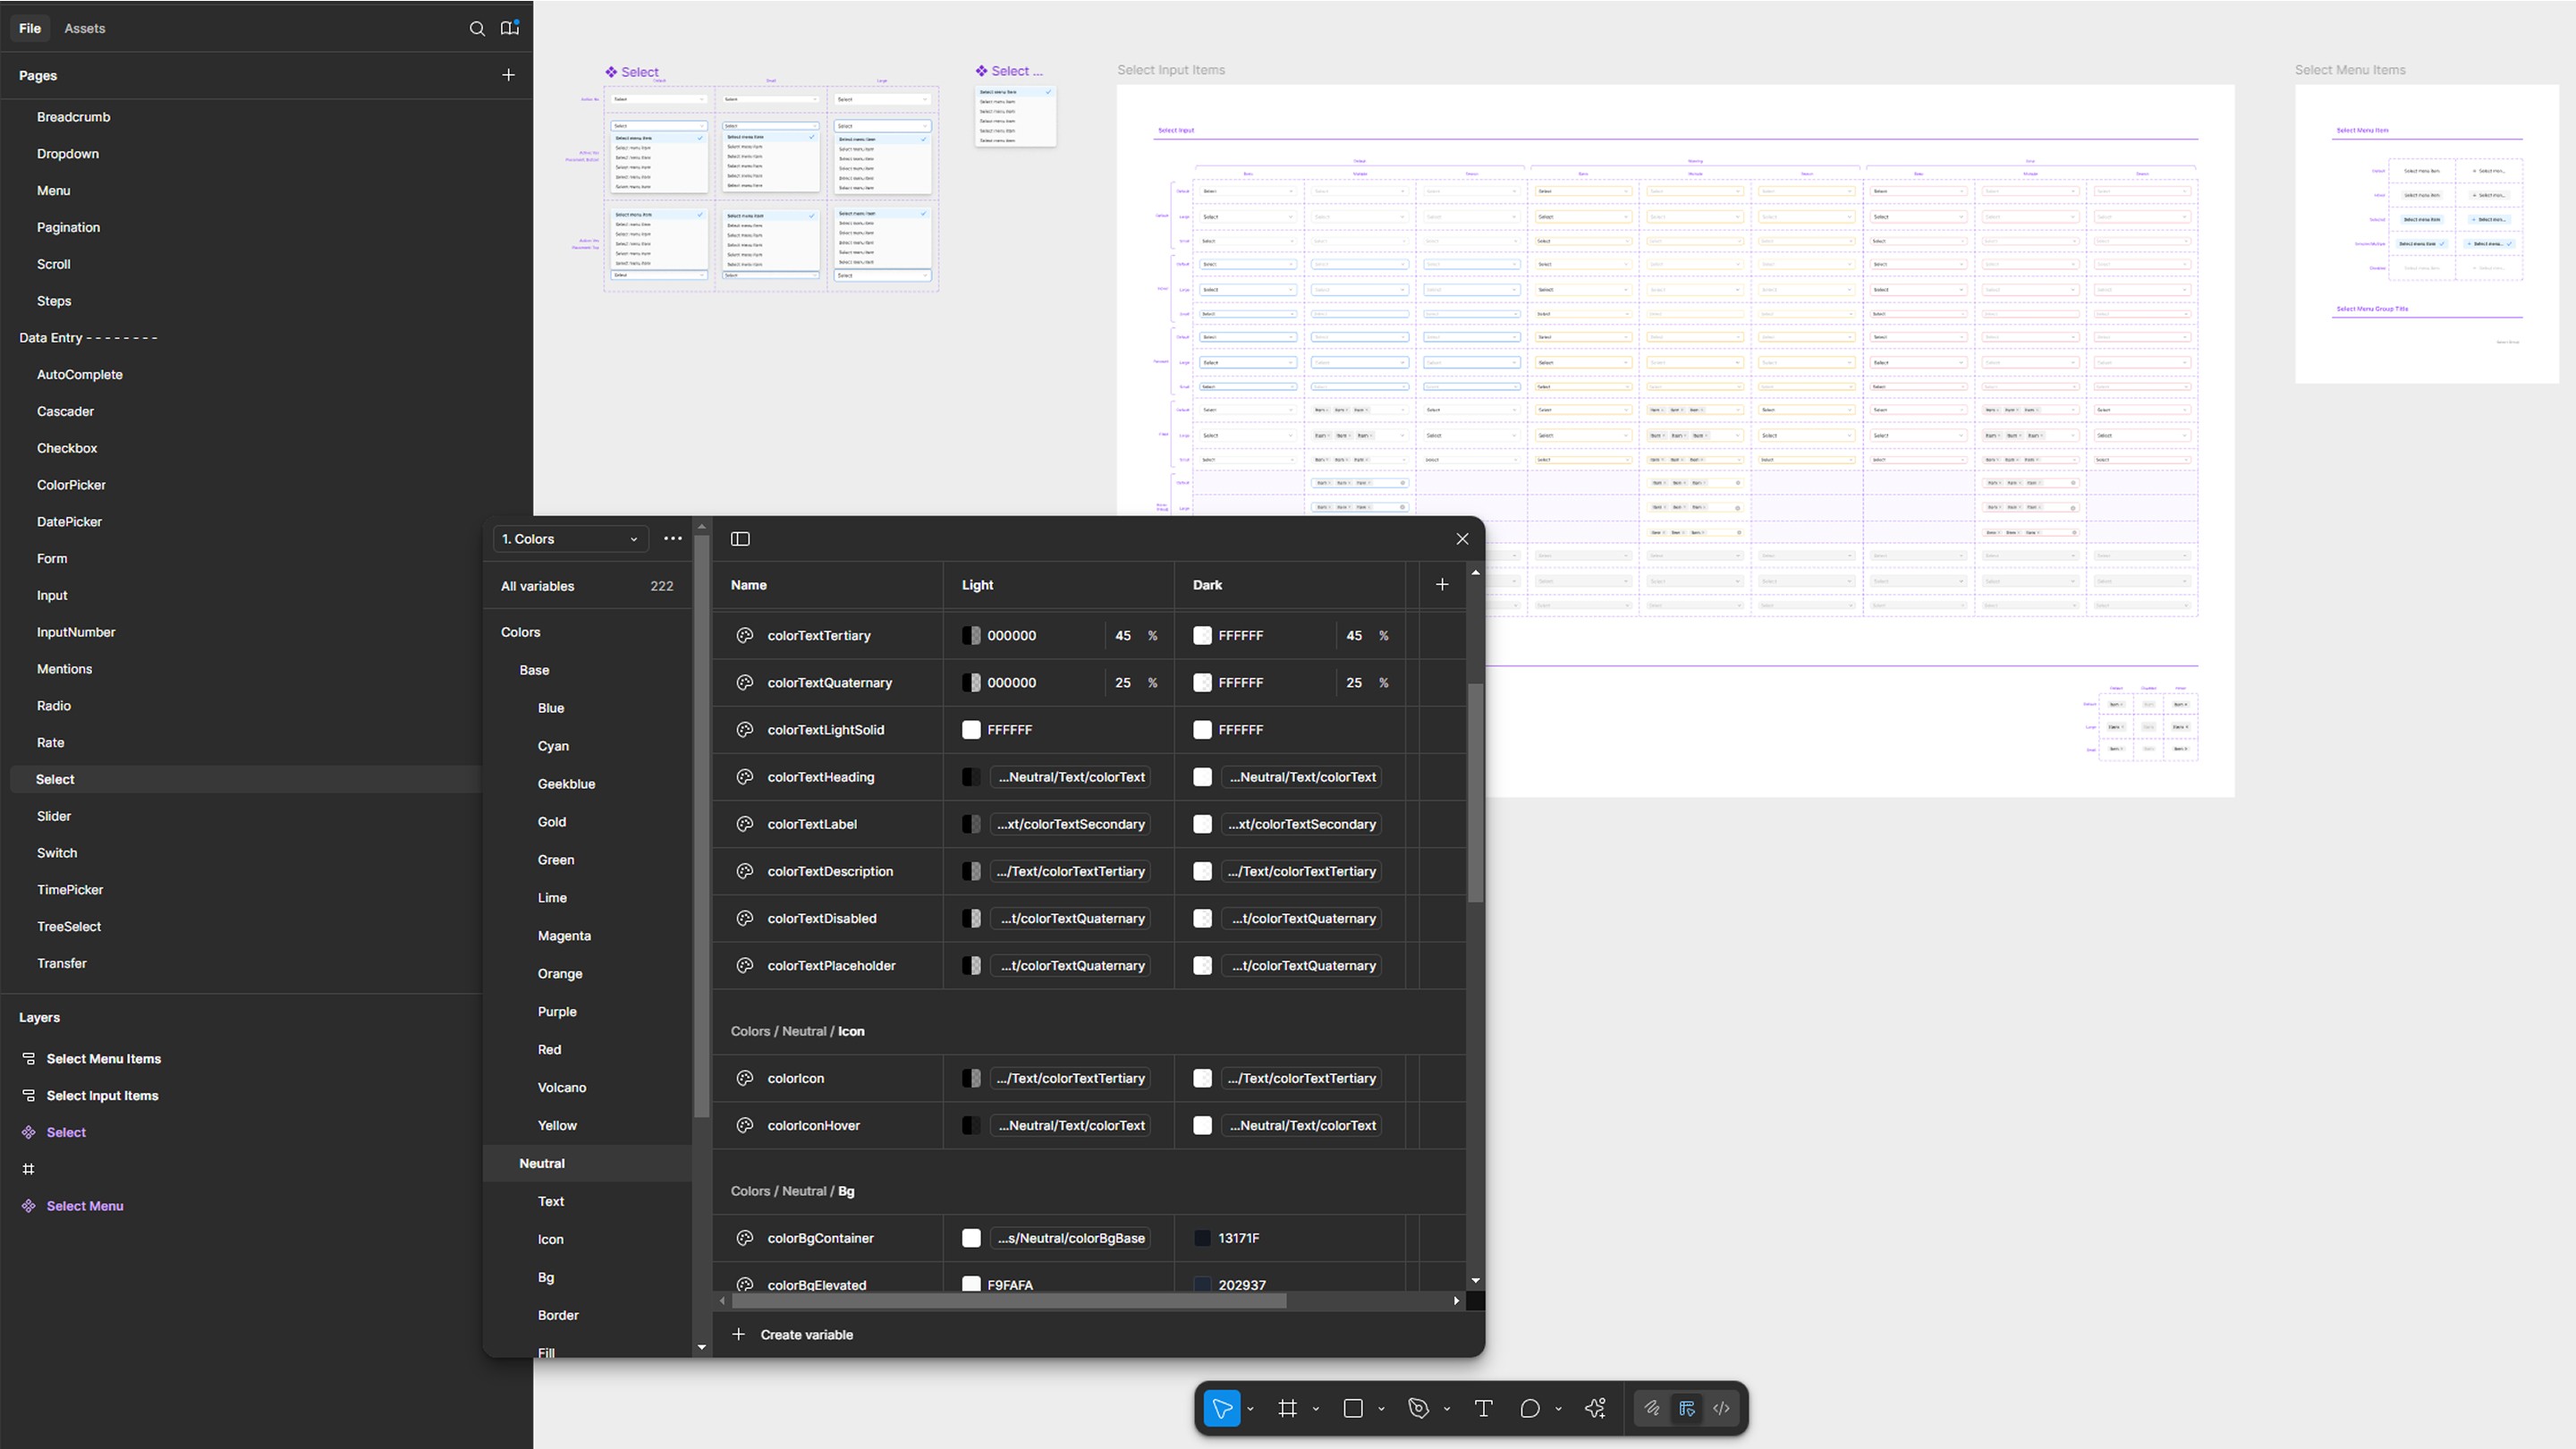Add a new page with plus button
The width and height of the screenshot is (2576, 1449).
coord(508,75)
